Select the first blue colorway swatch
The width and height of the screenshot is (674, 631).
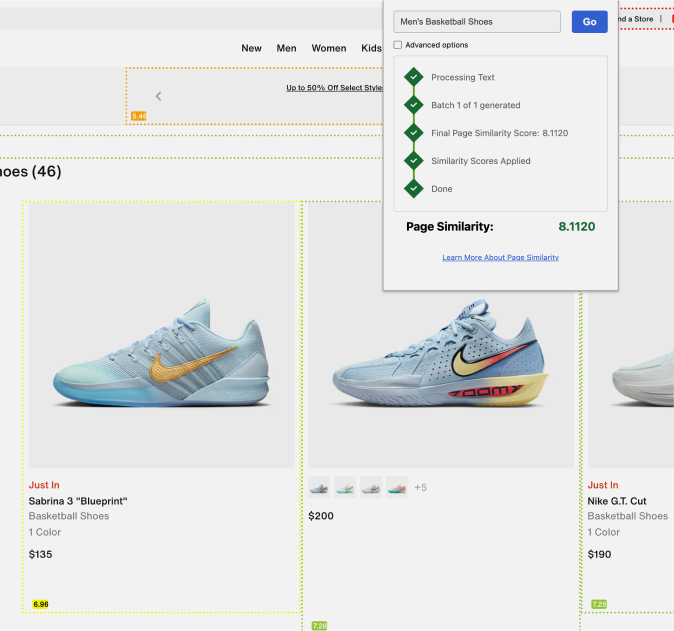[x=319, y=487]
